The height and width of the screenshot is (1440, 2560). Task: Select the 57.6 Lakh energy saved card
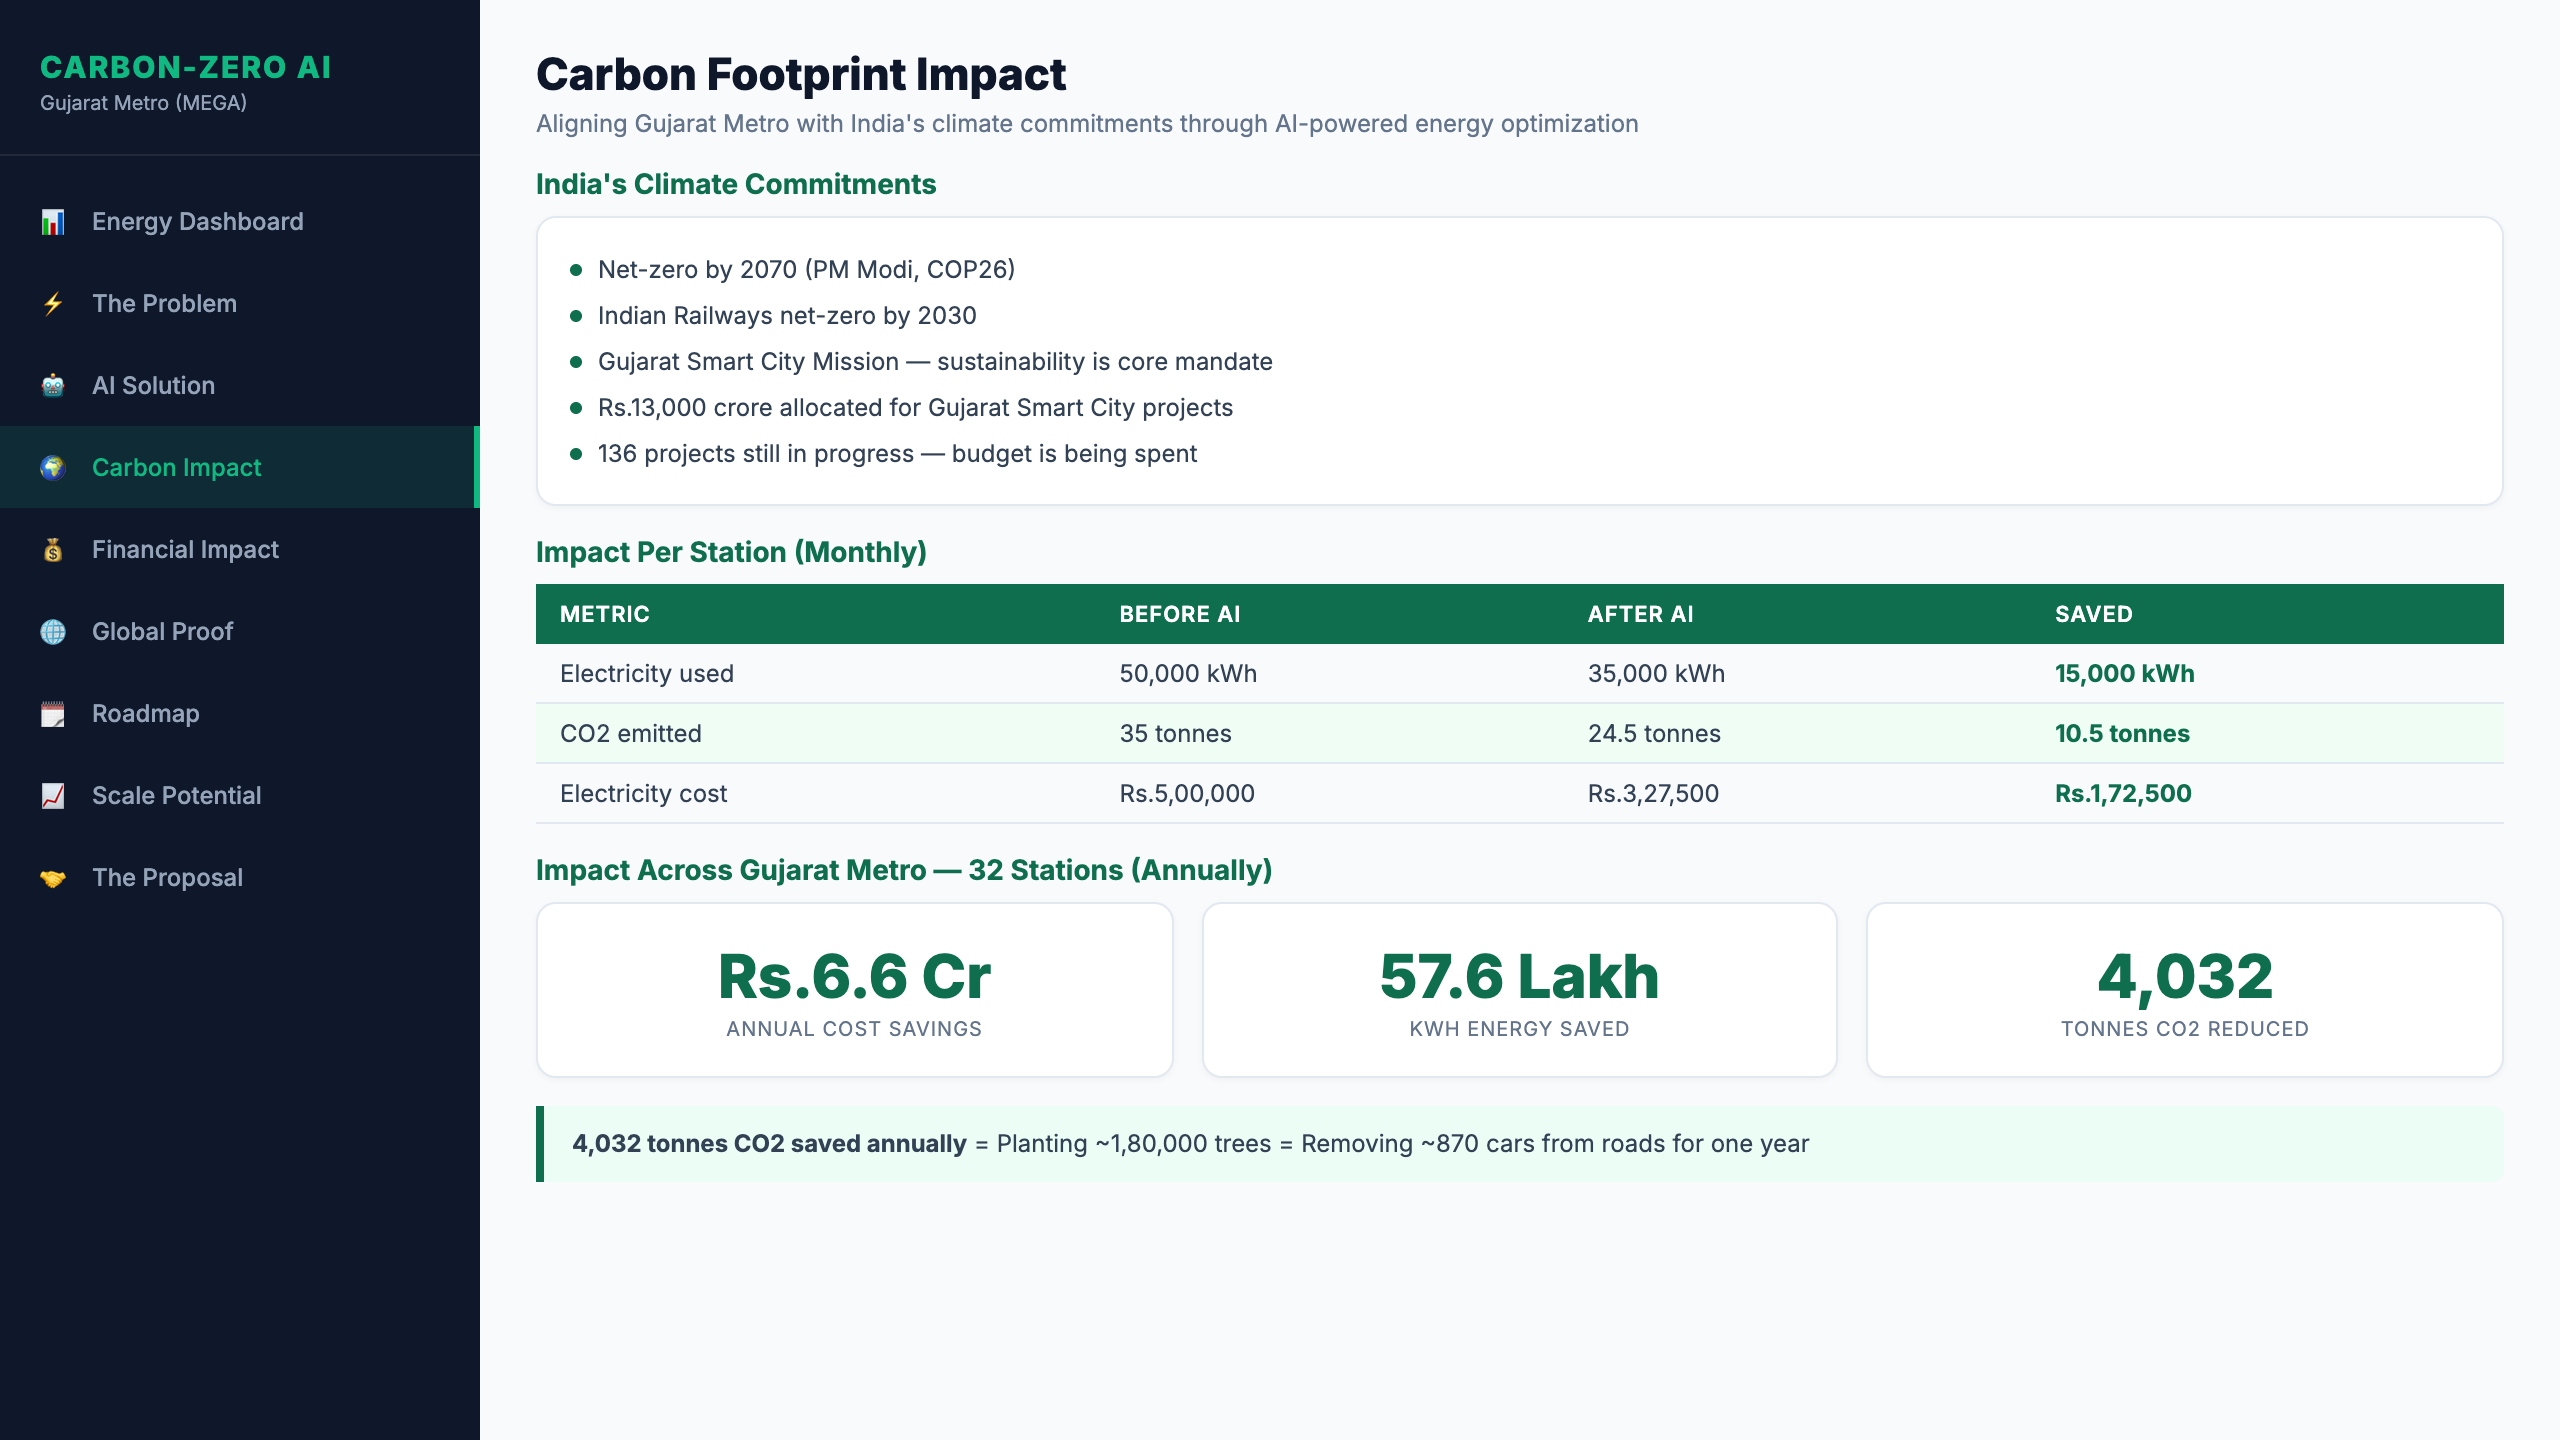click(1519, 990)
